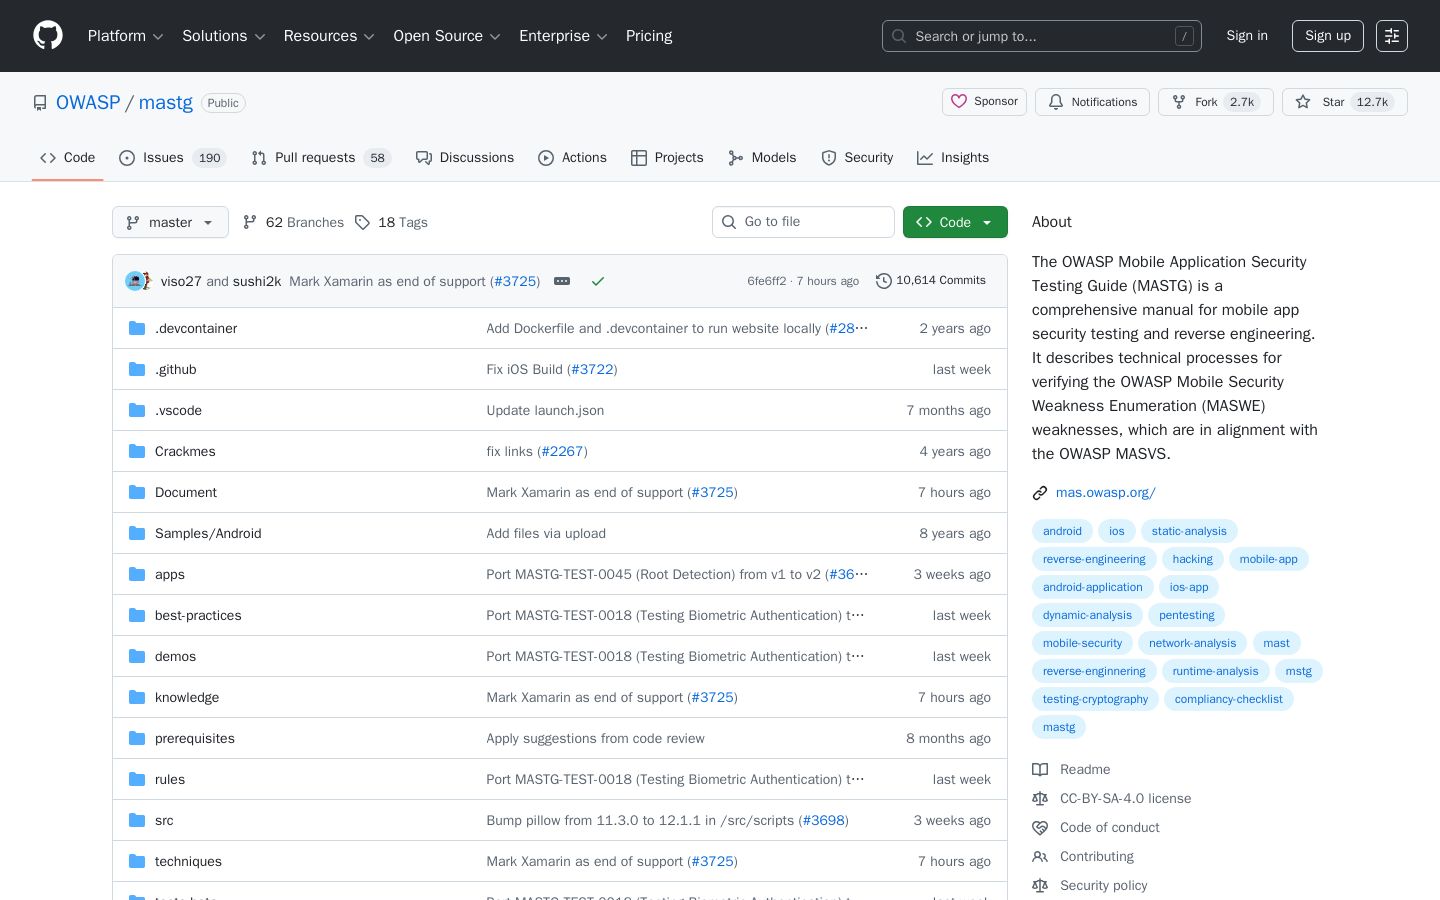Open commit hash 6fe6ff2
The height and width of the screenshot is (900, 1440).
tap(767, 281)
